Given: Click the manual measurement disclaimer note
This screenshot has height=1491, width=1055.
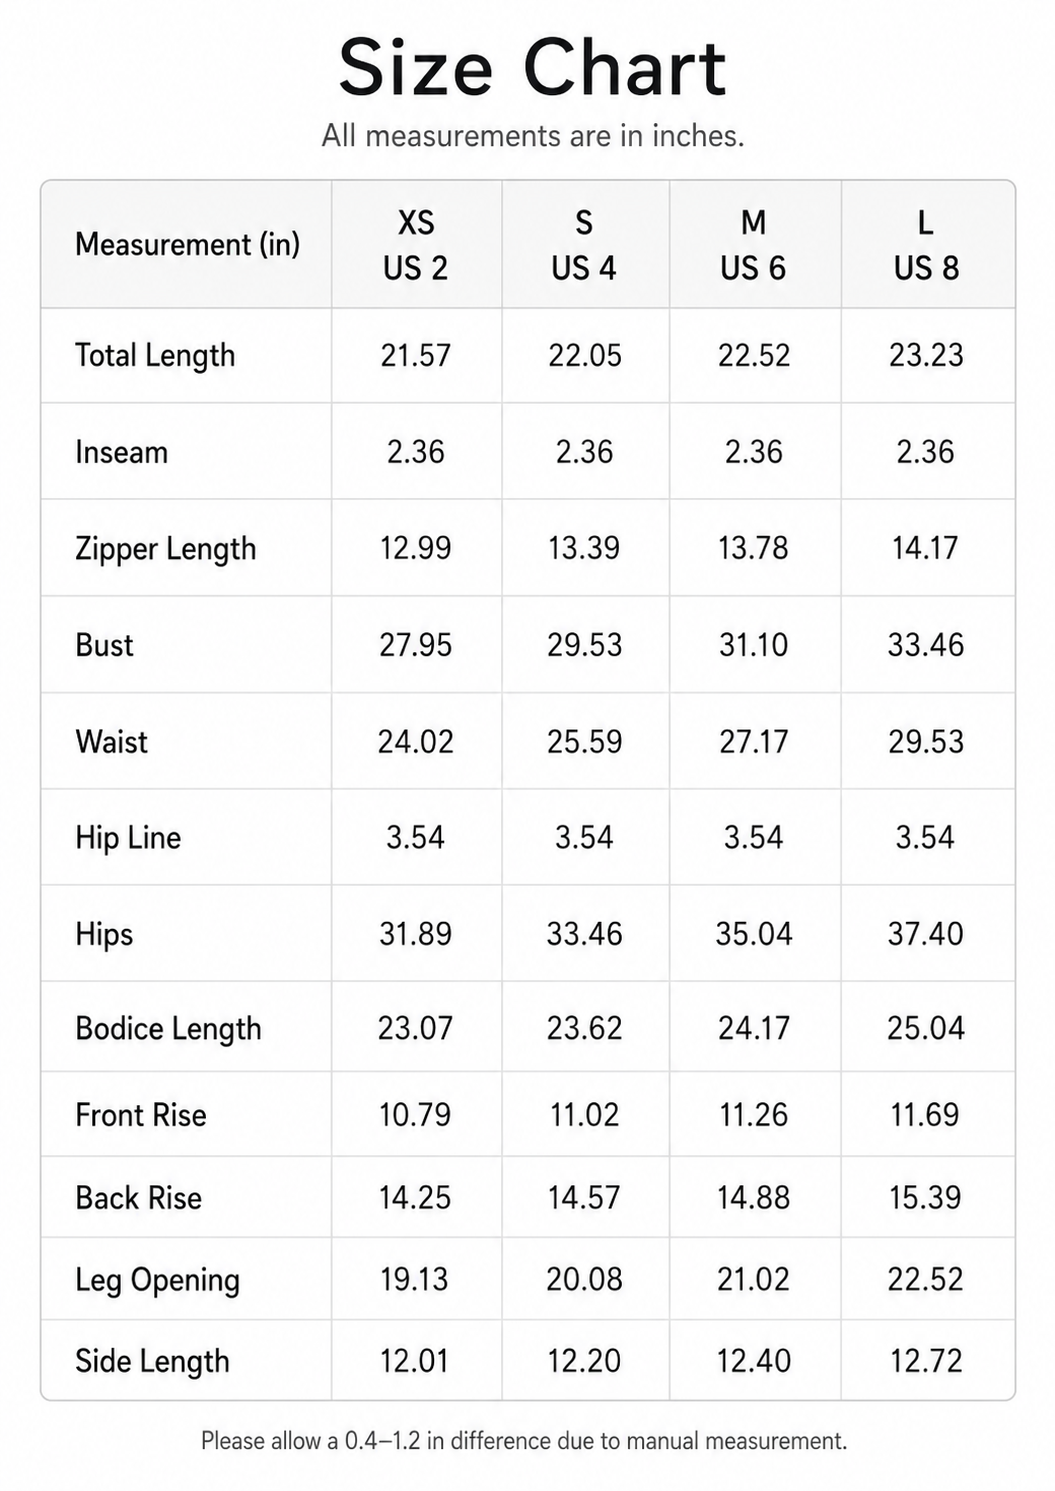Looking at the screenshot, I should (x=524, y=1441).
